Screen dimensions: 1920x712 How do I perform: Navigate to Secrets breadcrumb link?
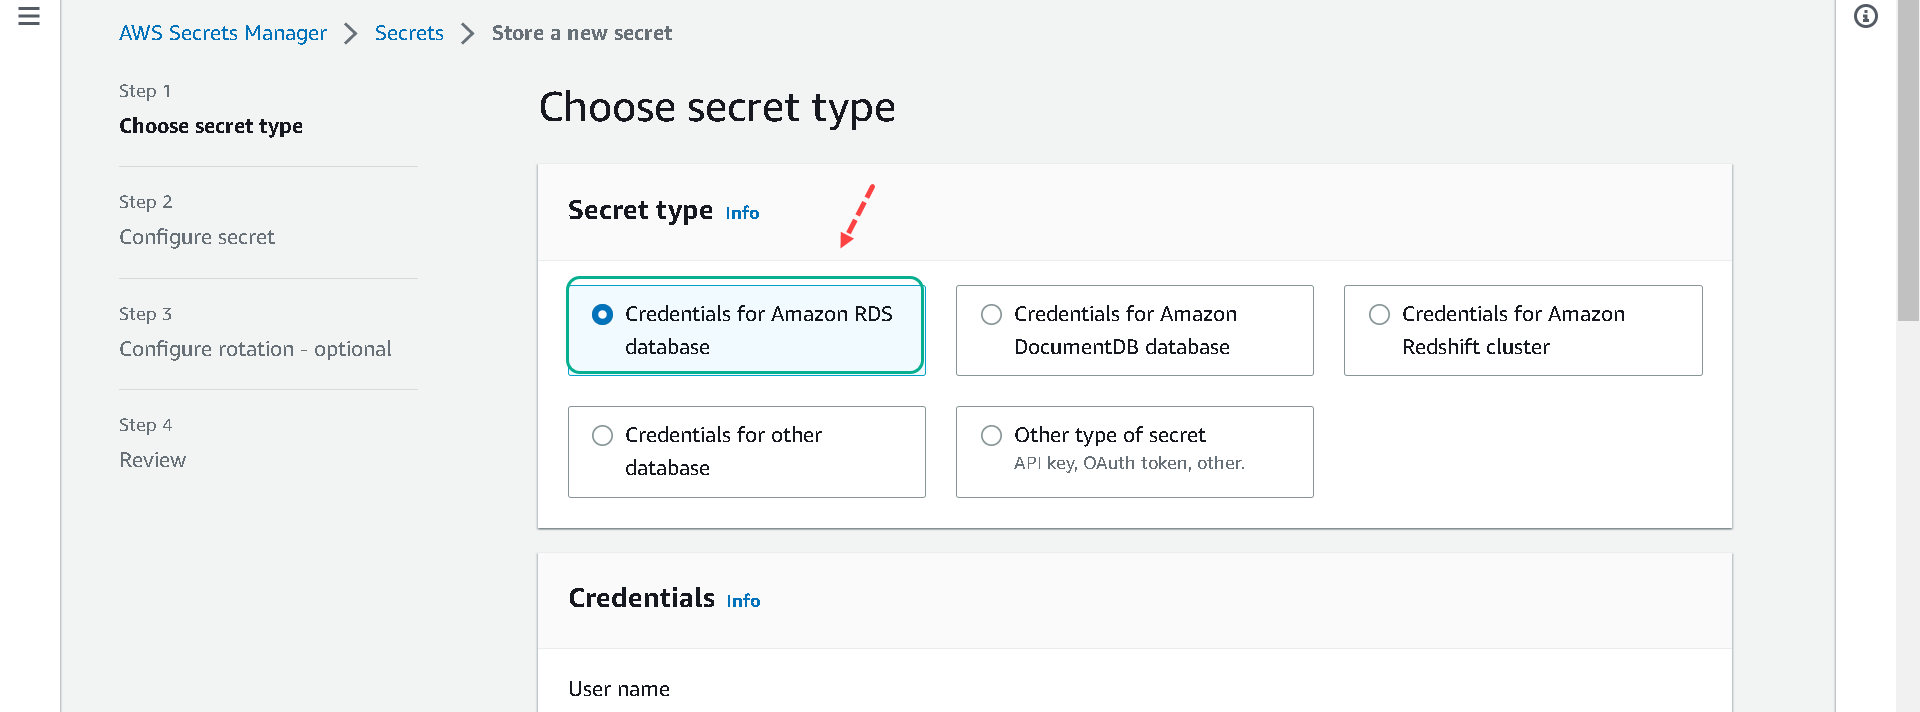click(409, 33)
